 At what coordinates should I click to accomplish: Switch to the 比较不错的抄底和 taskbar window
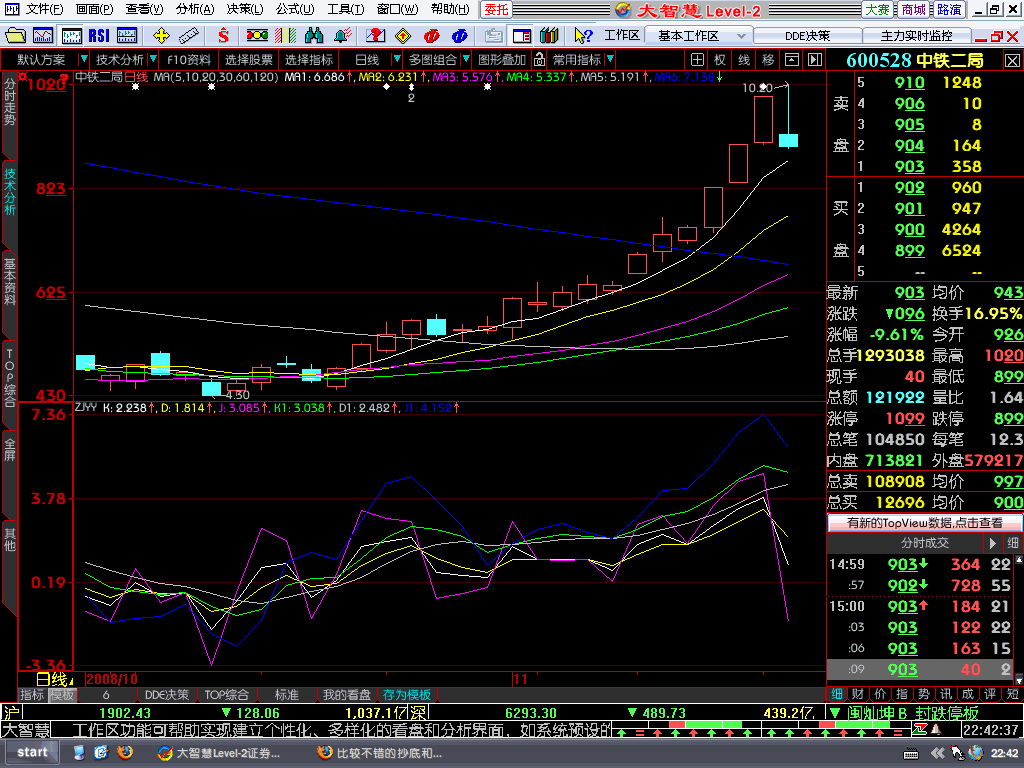(x=380, y=753)
